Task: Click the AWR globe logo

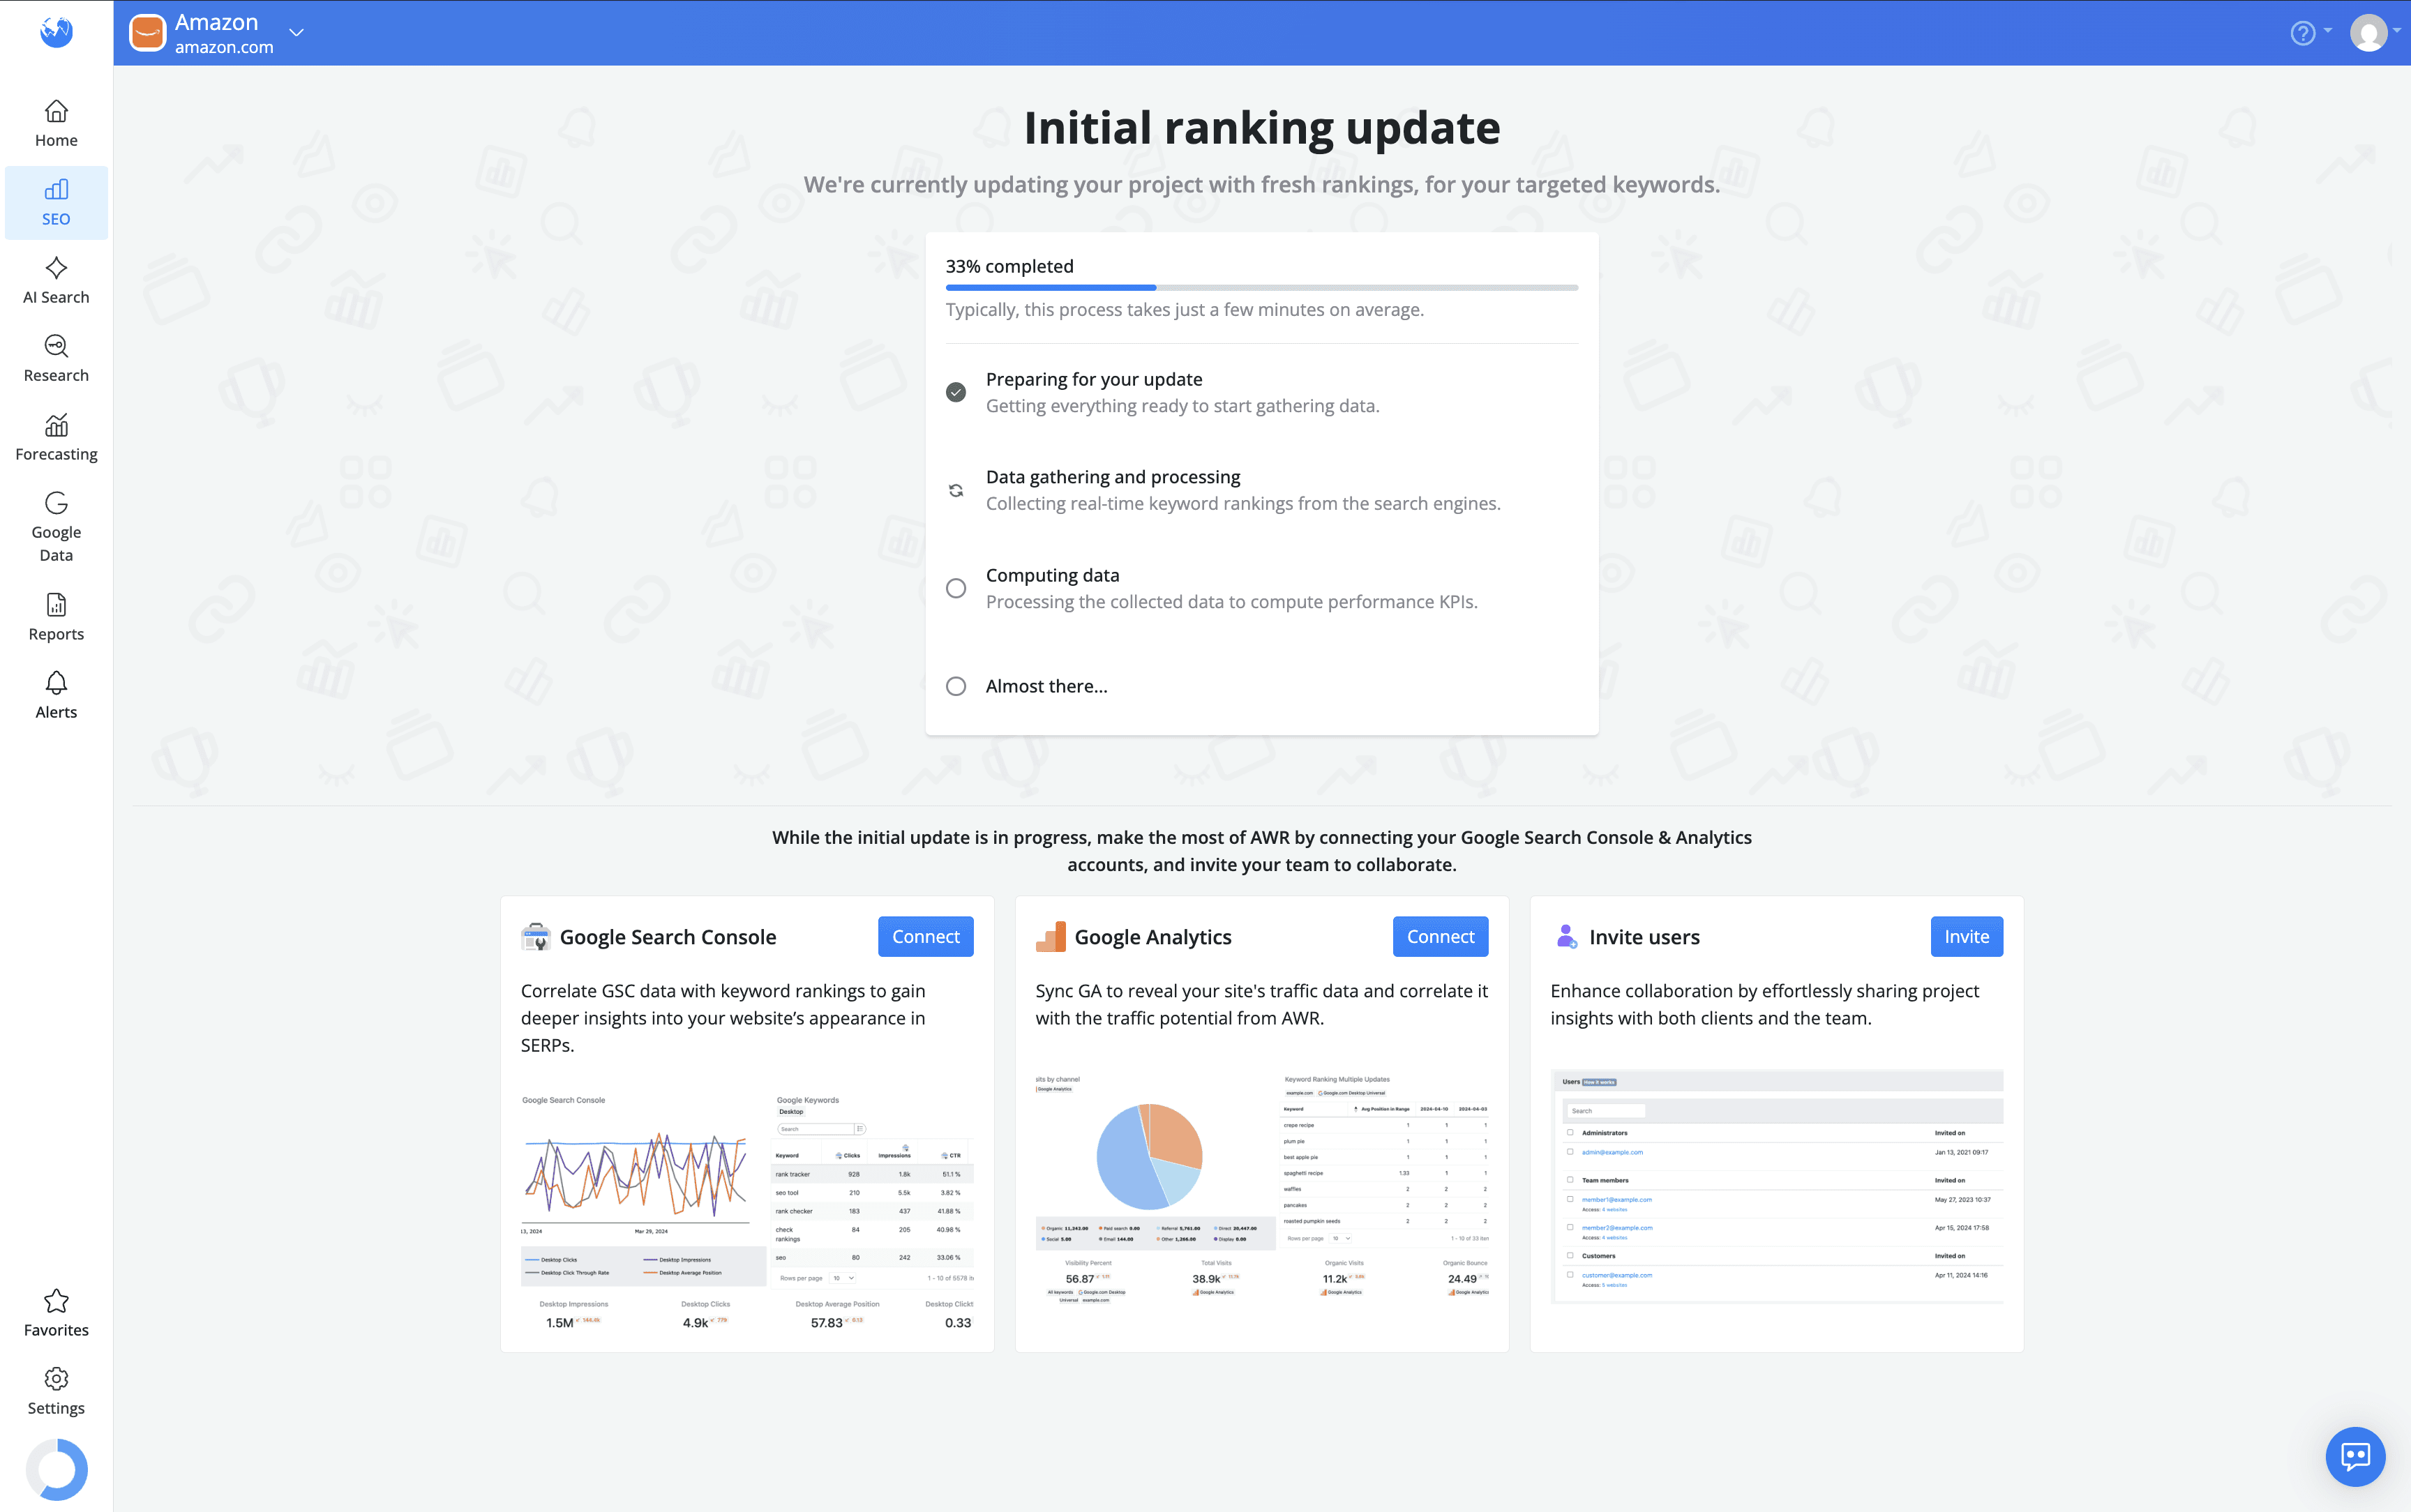Action: tap(56, 32)
